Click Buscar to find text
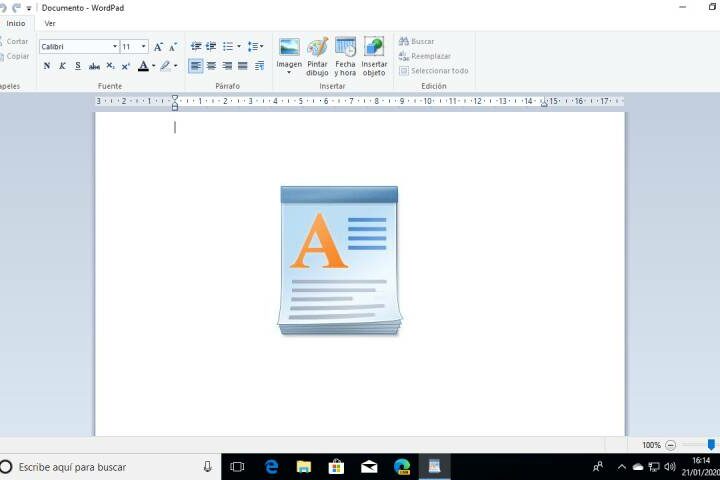 click(416, 41)
